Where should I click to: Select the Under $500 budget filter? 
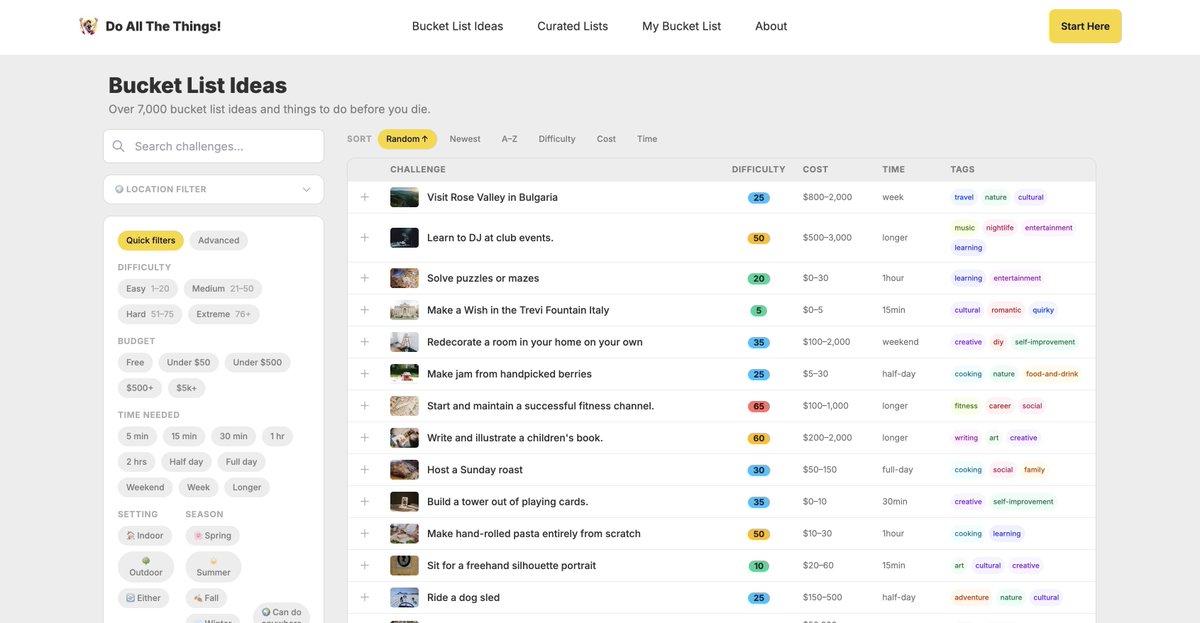tap(257, 362)
